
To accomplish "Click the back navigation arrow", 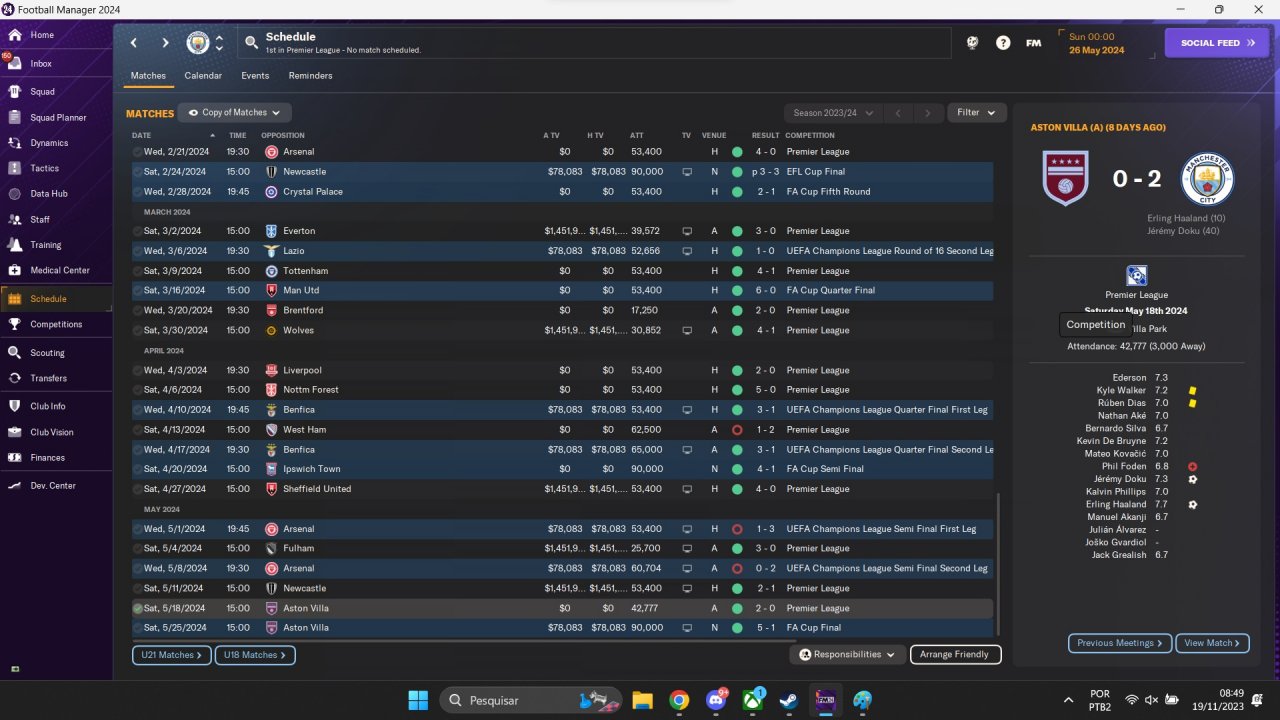I will (134, 43).
